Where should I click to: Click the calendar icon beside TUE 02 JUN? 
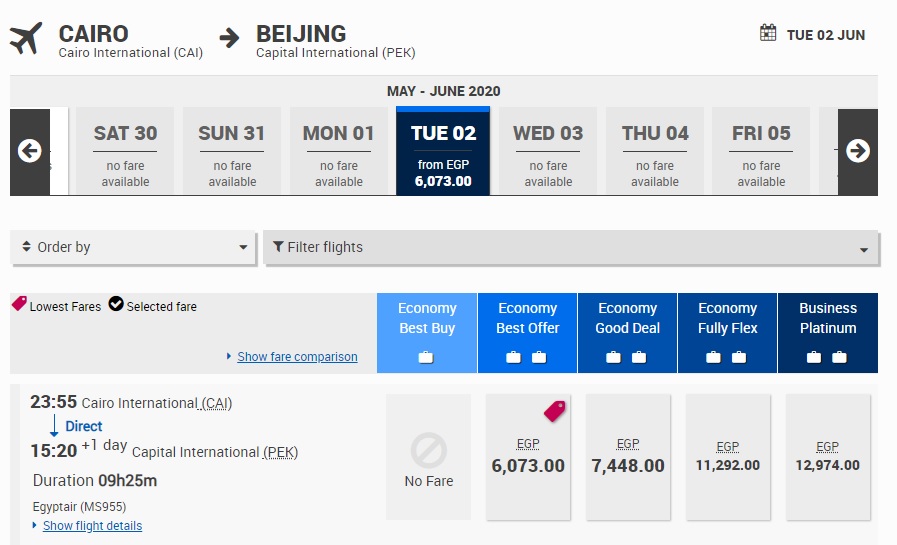pyautogui.click(x=768, y=33)
